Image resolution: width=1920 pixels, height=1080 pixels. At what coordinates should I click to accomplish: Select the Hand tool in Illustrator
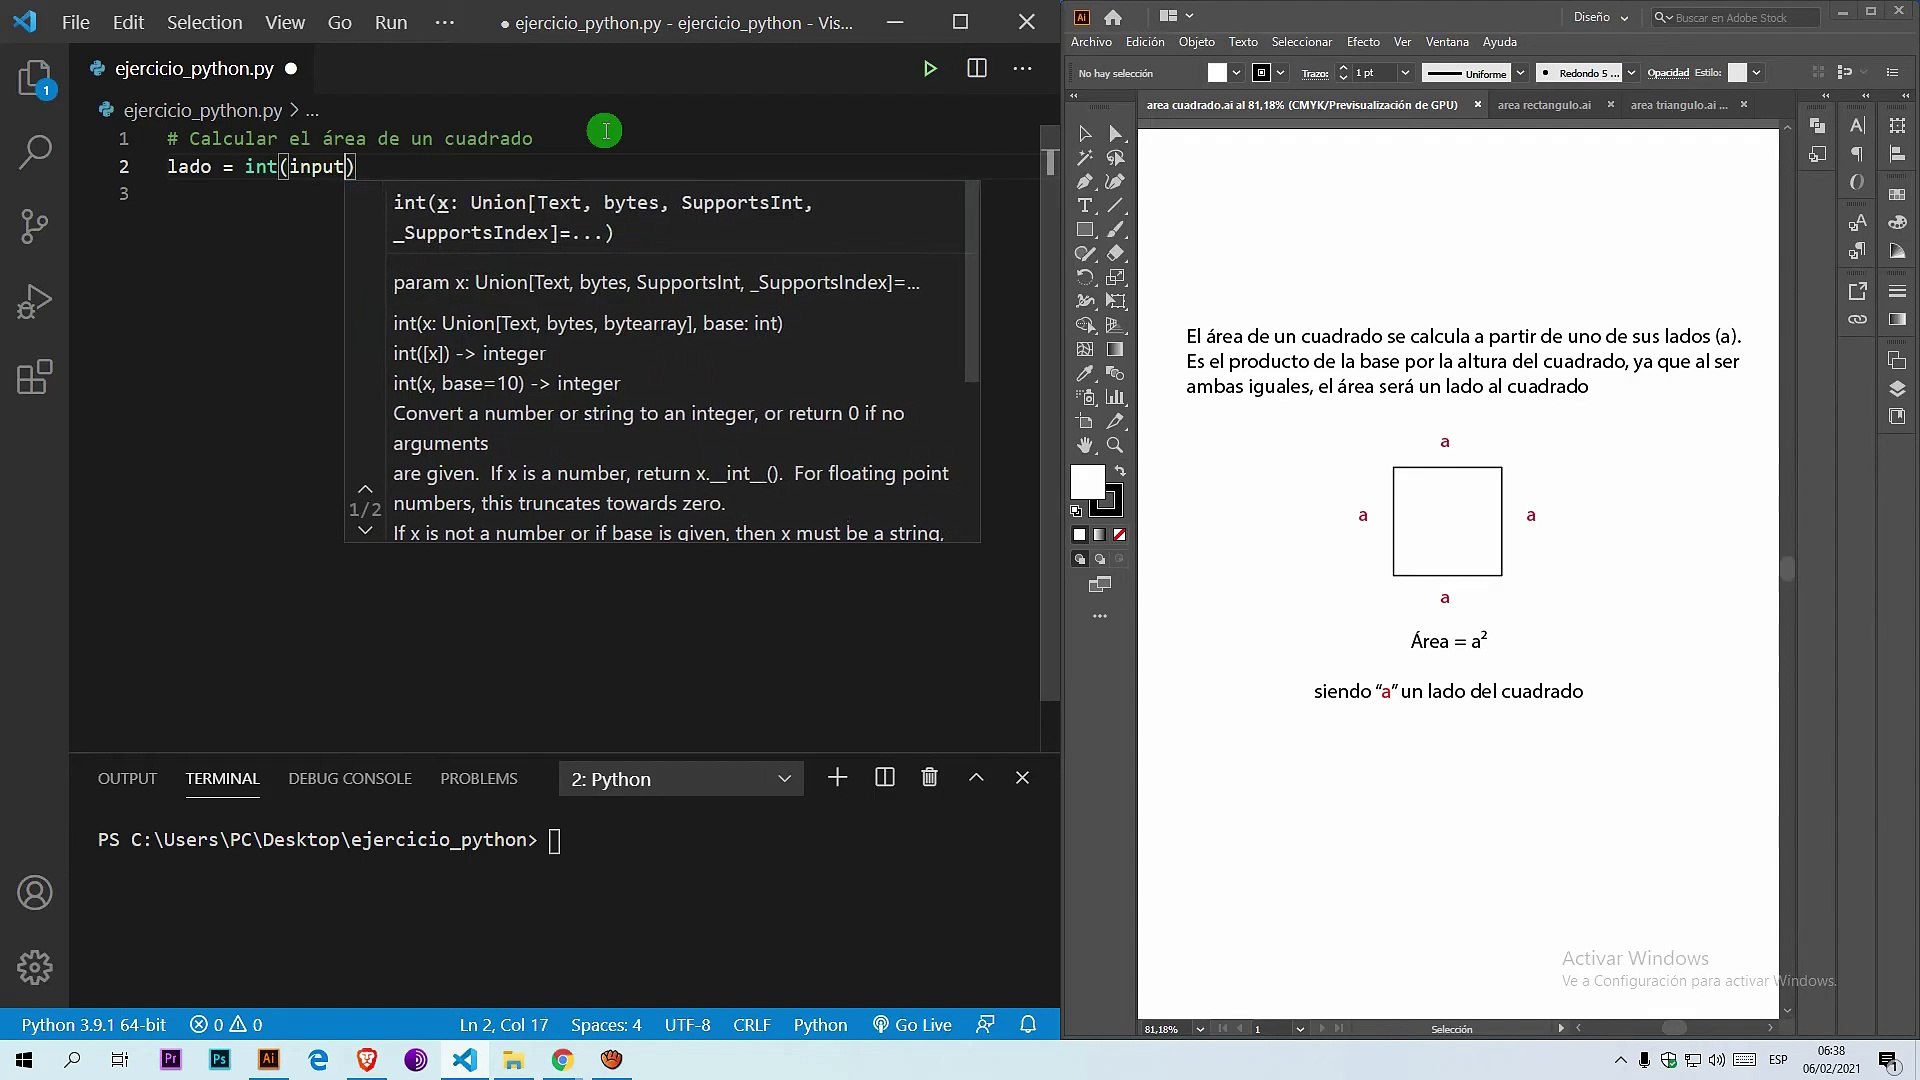pos(1085,446)
